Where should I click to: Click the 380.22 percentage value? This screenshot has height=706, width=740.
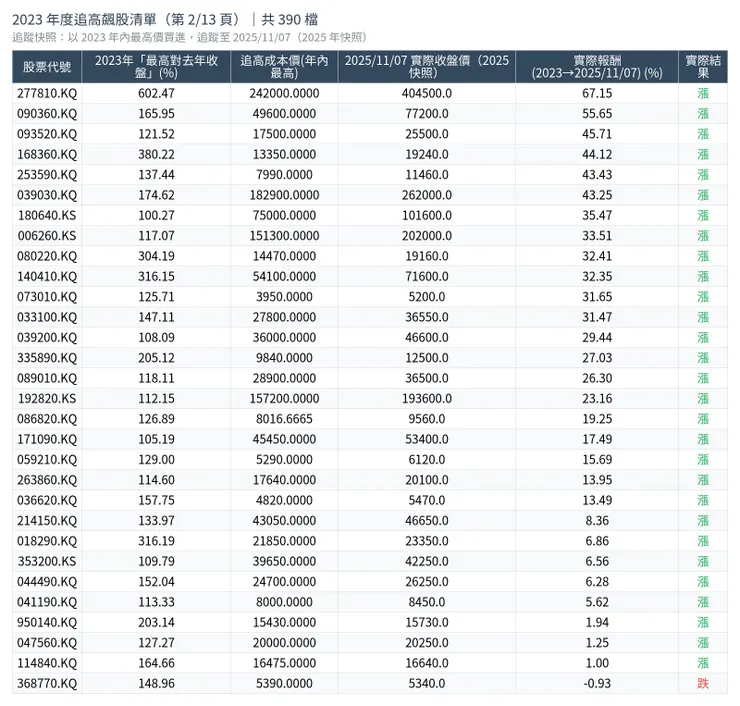[x=156, y=154]
